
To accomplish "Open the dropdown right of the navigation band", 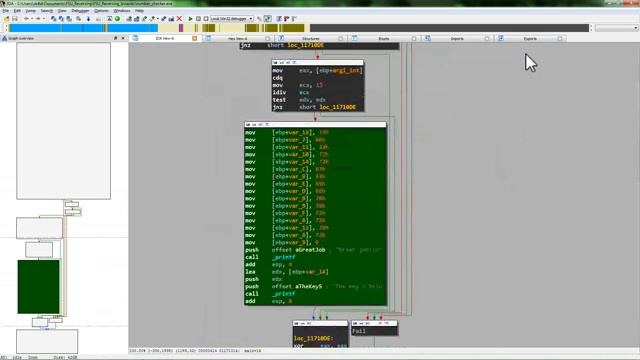I will click(x=636, y=28).
